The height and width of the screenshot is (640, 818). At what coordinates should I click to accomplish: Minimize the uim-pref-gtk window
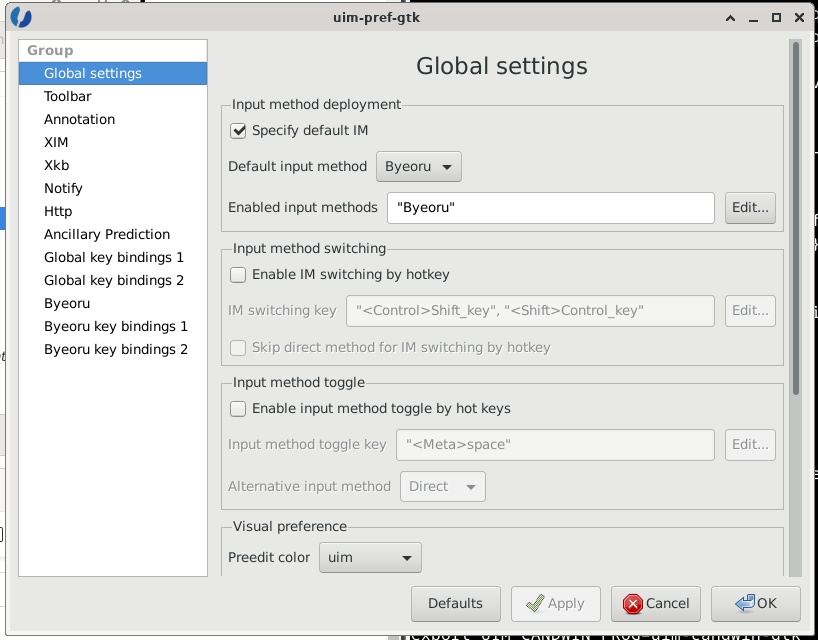753,18
